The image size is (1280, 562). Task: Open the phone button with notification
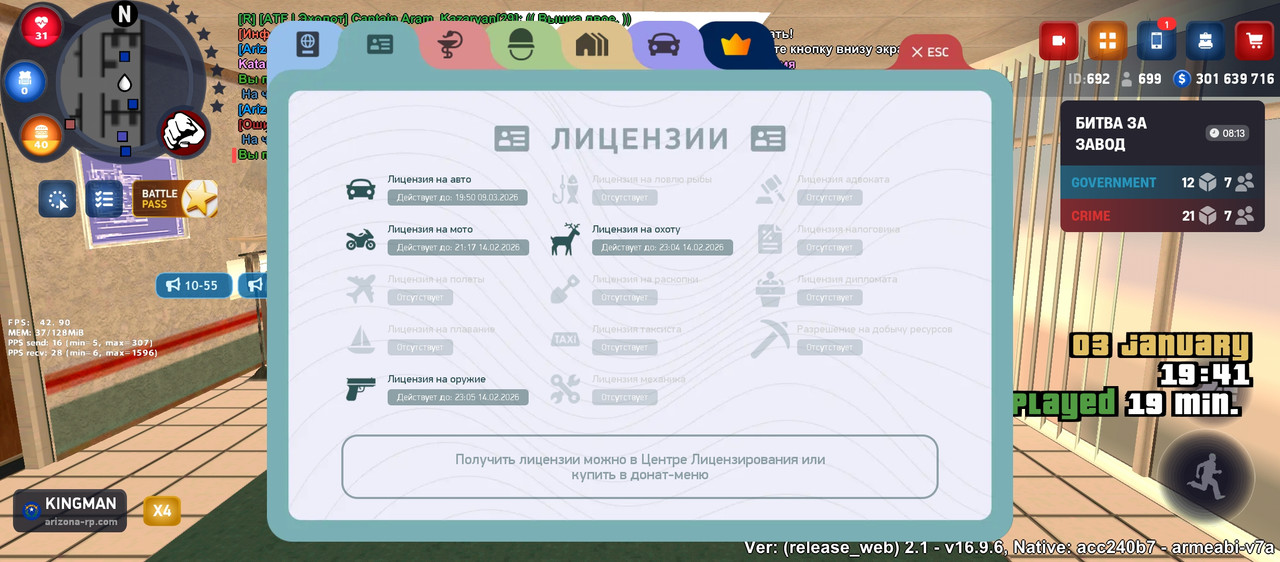1157,41
